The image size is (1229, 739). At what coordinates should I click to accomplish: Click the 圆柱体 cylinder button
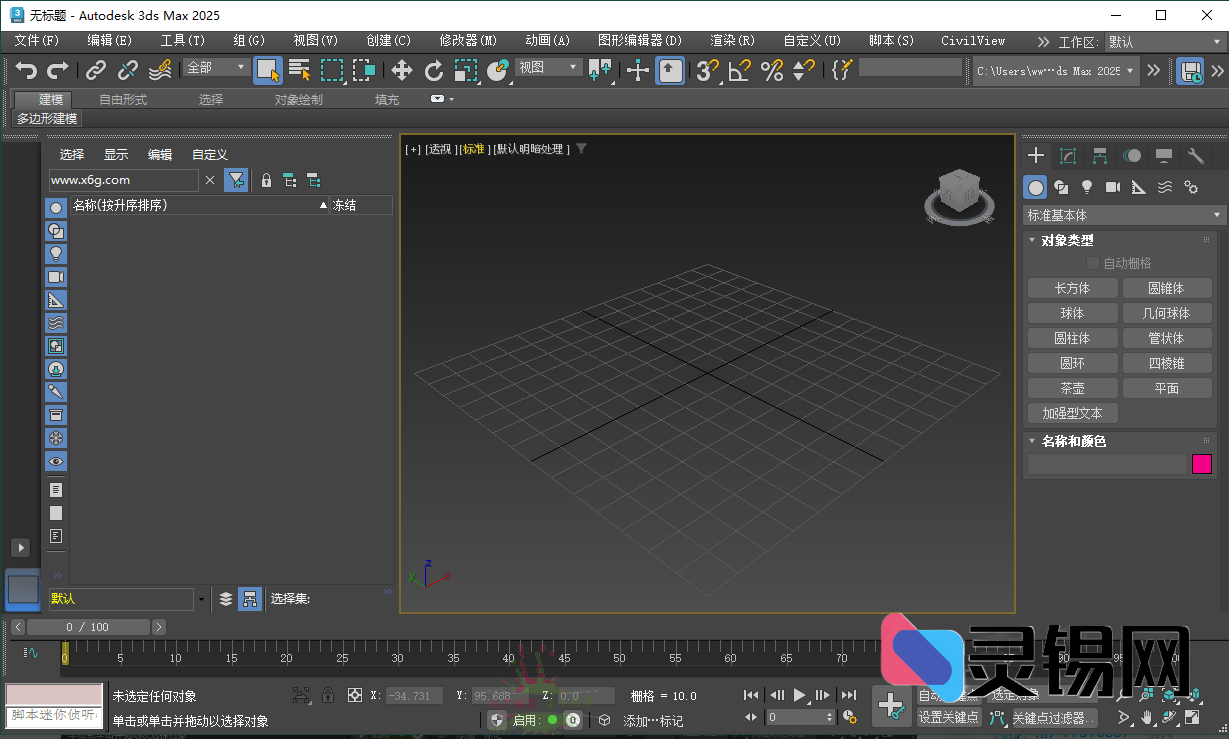tap(1072, 338)
